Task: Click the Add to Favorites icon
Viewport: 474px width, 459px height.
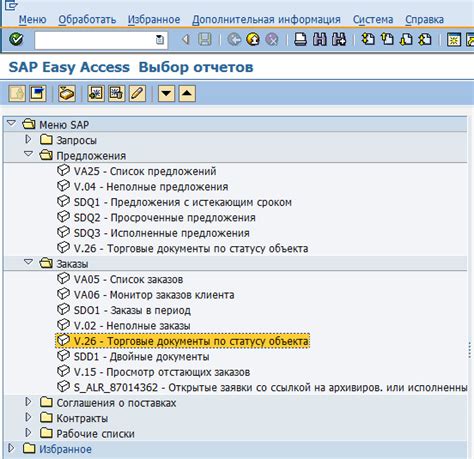Action: (x=96, y=93)
